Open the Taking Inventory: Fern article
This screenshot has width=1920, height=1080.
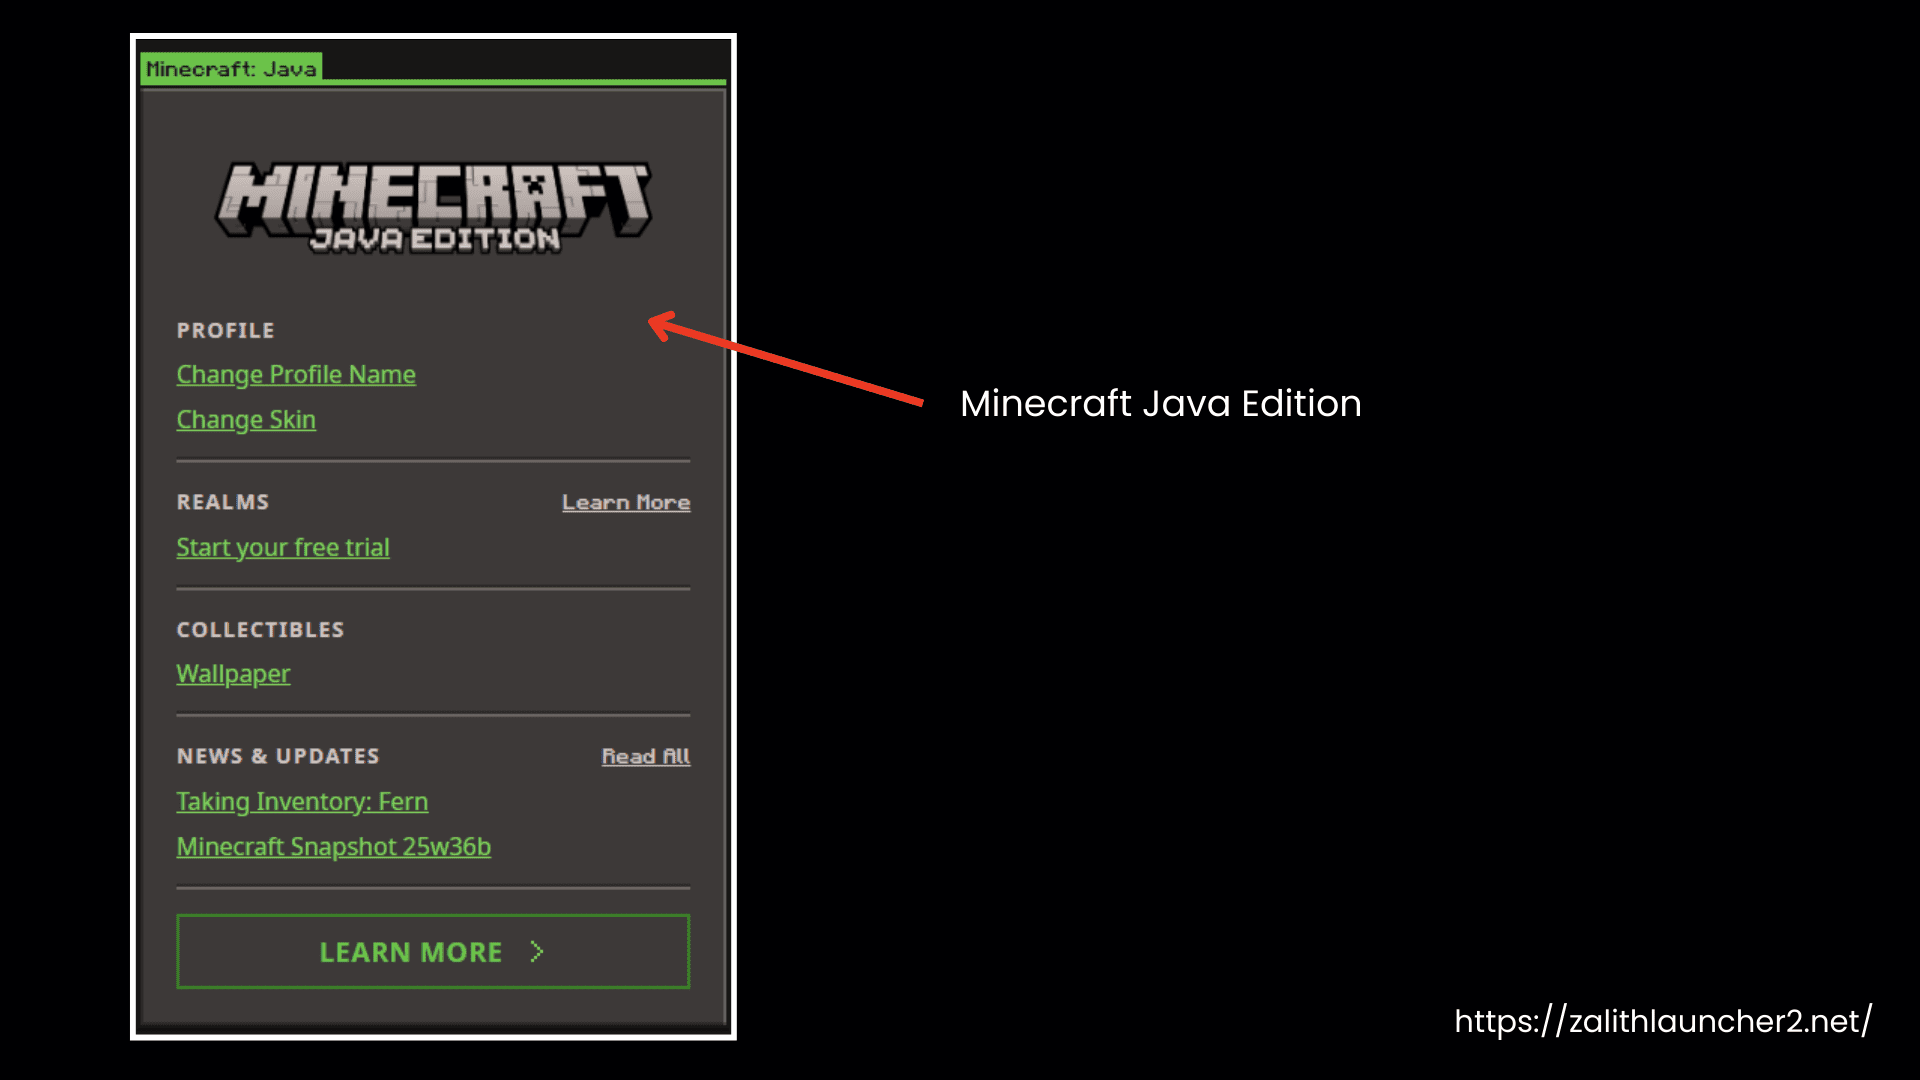click(302, 802)
